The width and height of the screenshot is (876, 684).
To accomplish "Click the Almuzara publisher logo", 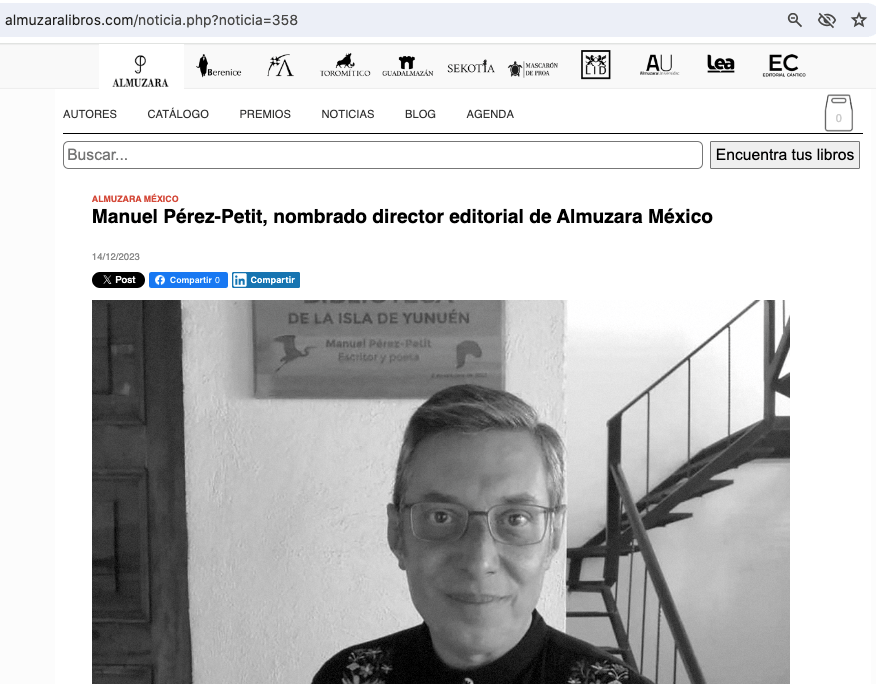I will coord(141,68).
